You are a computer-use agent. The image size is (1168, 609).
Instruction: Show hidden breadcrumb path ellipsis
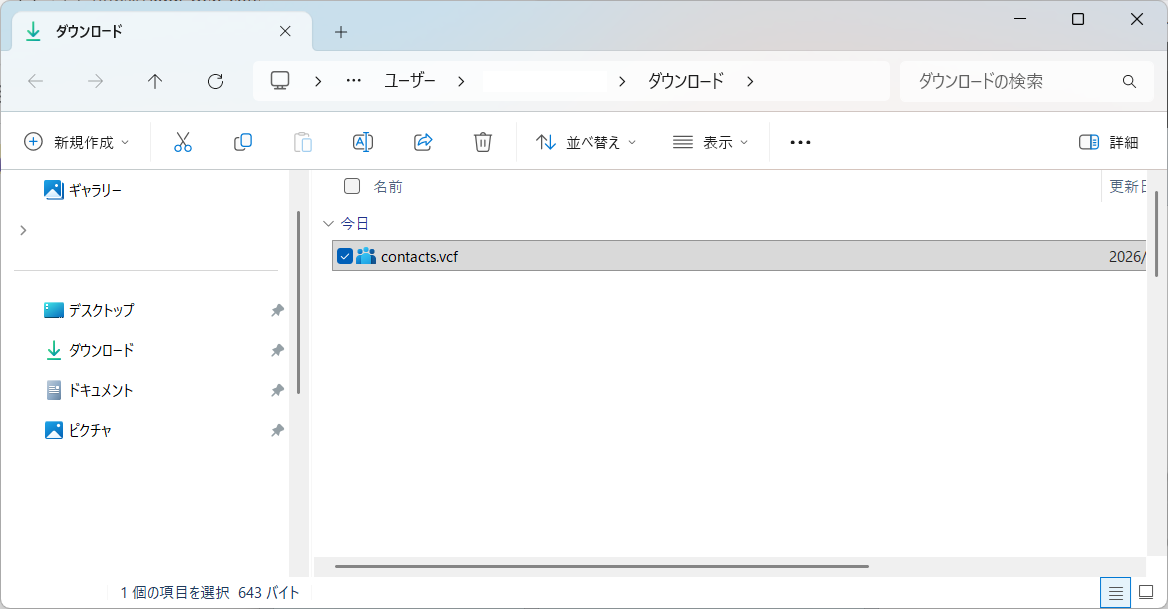[x=354, y=80]
